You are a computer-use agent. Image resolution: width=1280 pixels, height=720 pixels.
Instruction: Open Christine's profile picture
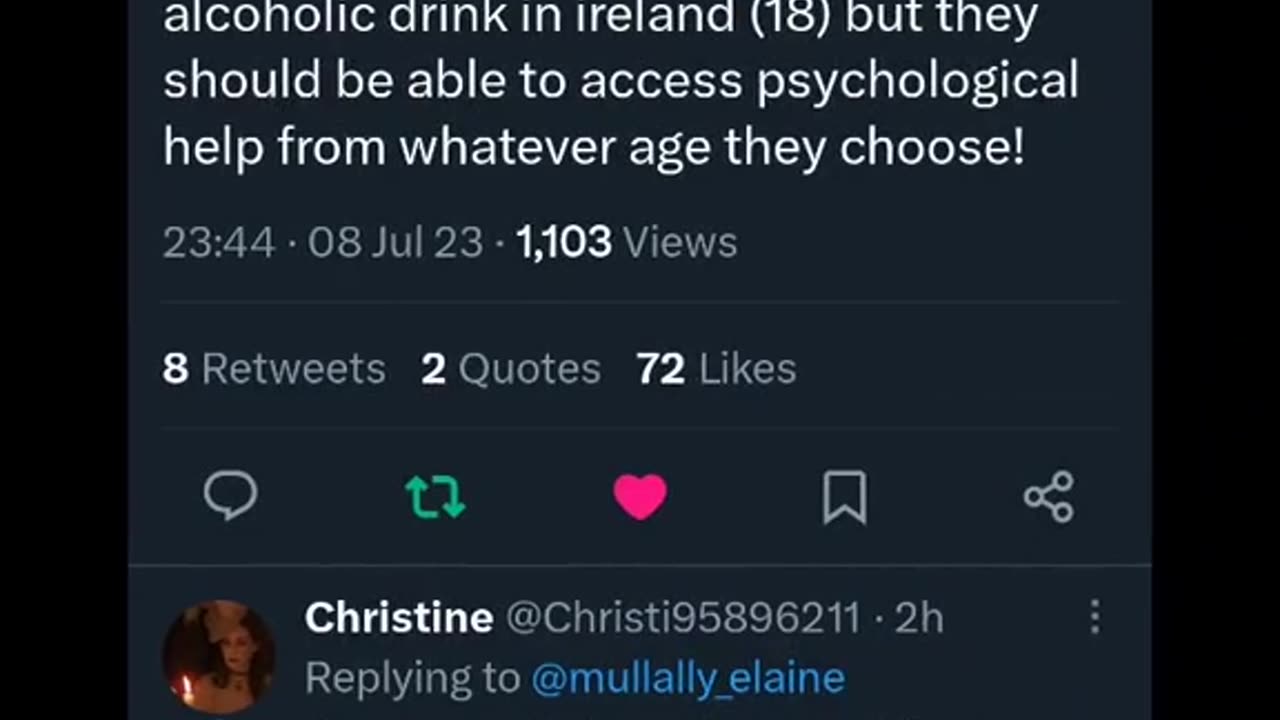coord(218,657)
